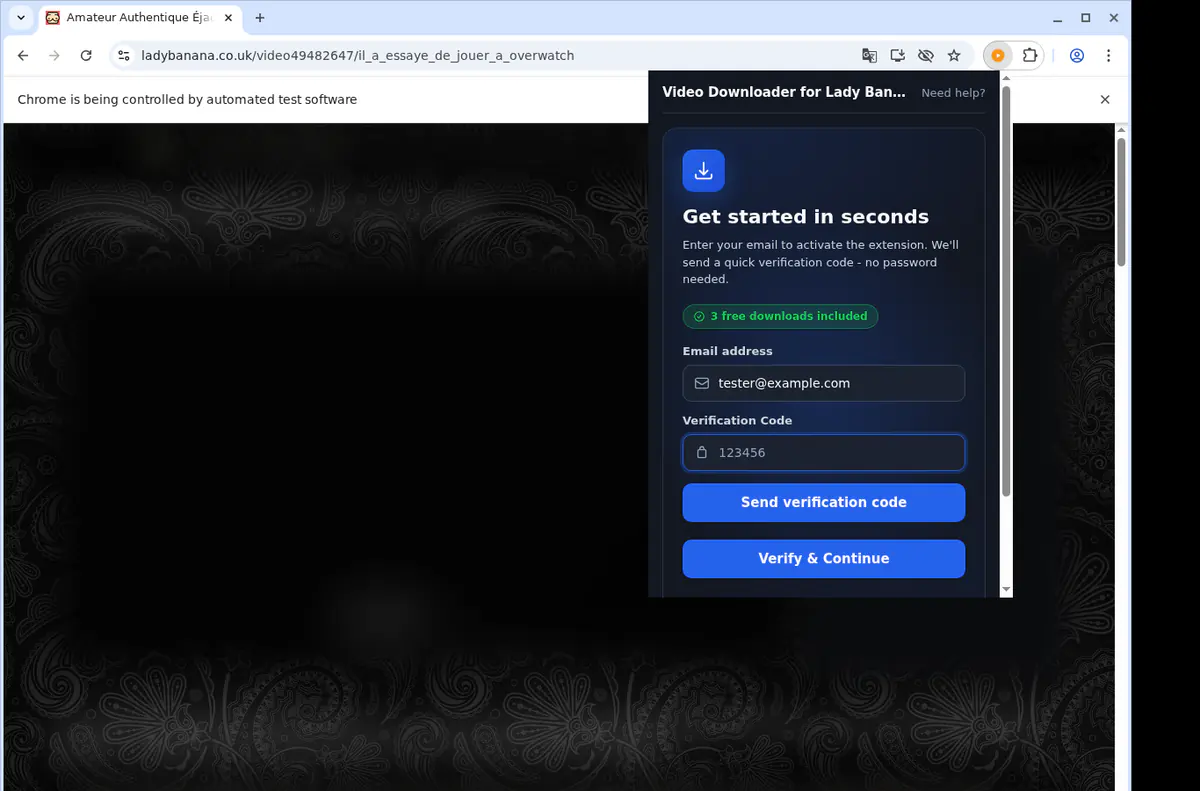1200x791 pixels.
Task: Maximize the Chrome window
Action: (x=1086, y=18)
